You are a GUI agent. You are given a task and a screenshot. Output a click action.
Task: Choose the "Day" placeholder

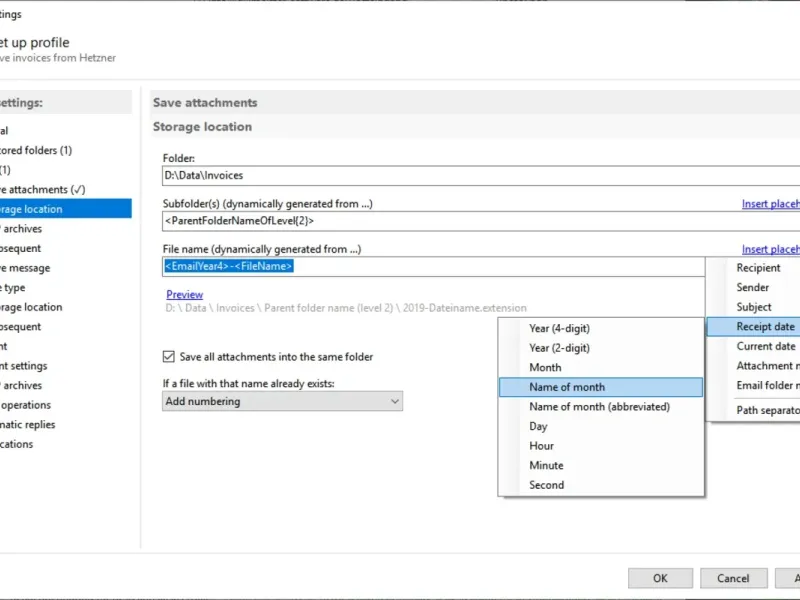(539, 426)
